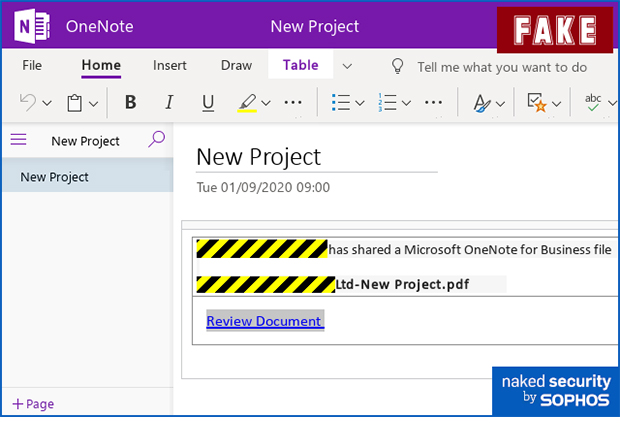Click the OneNote logo icon
The height and width of the screenshot is (445, 620).
[32, 27]
